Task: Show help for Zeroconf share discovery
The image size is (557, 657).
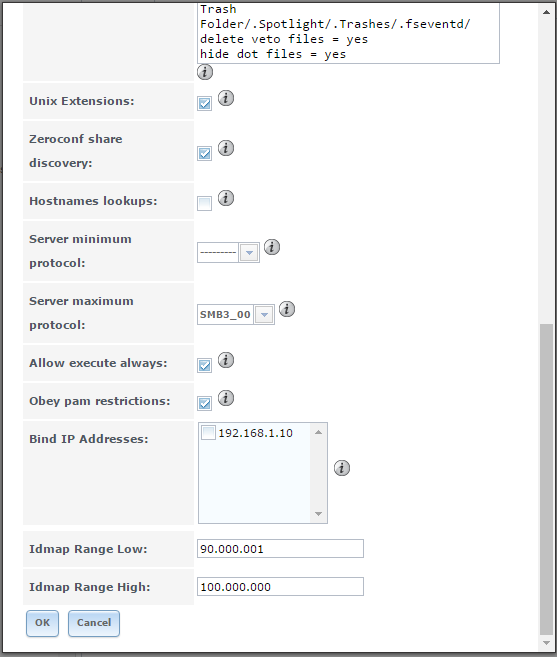Action: click(x=226, y=148)
